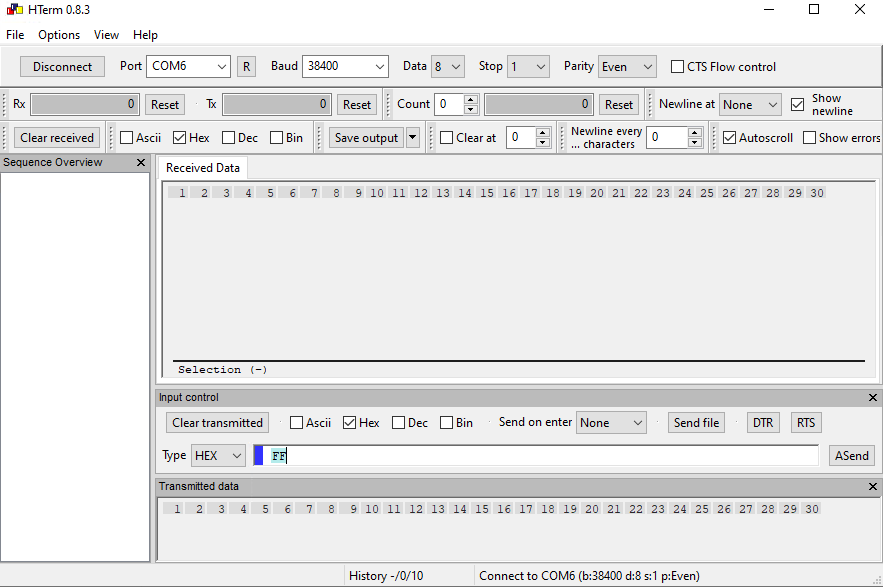Click the hex input field containing FF

[536, 456]
